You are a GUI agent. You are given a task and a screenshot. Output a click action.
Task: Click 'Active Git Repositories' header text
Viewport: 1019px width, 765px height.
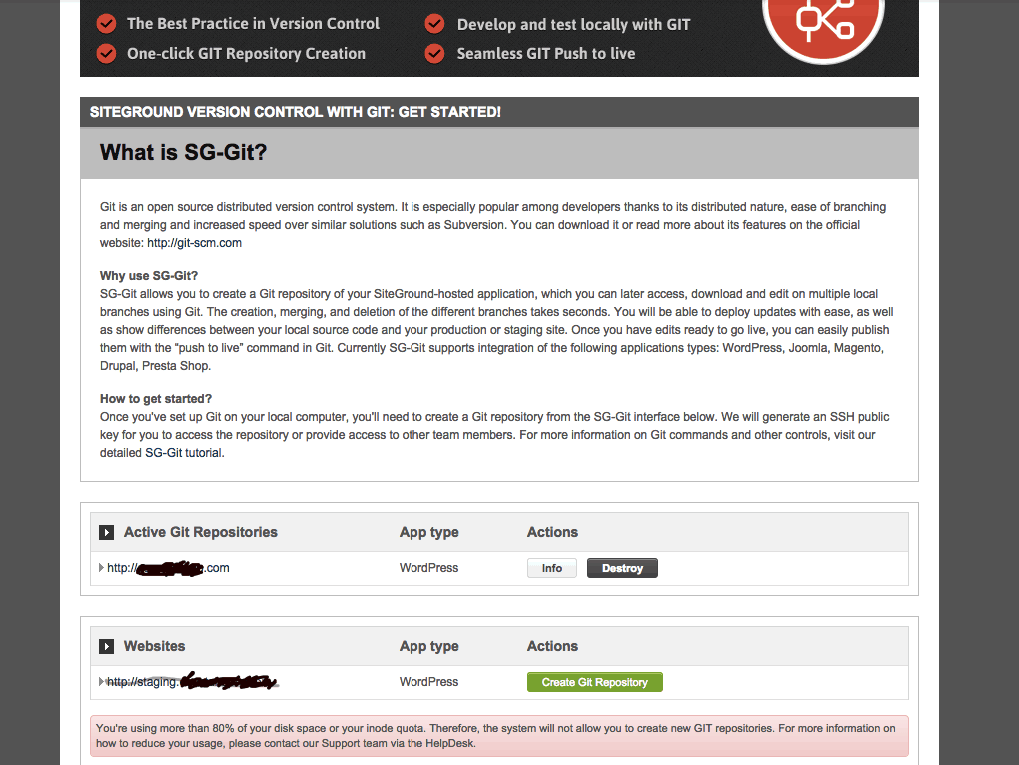pyautogui.click(x=201, y=532)
